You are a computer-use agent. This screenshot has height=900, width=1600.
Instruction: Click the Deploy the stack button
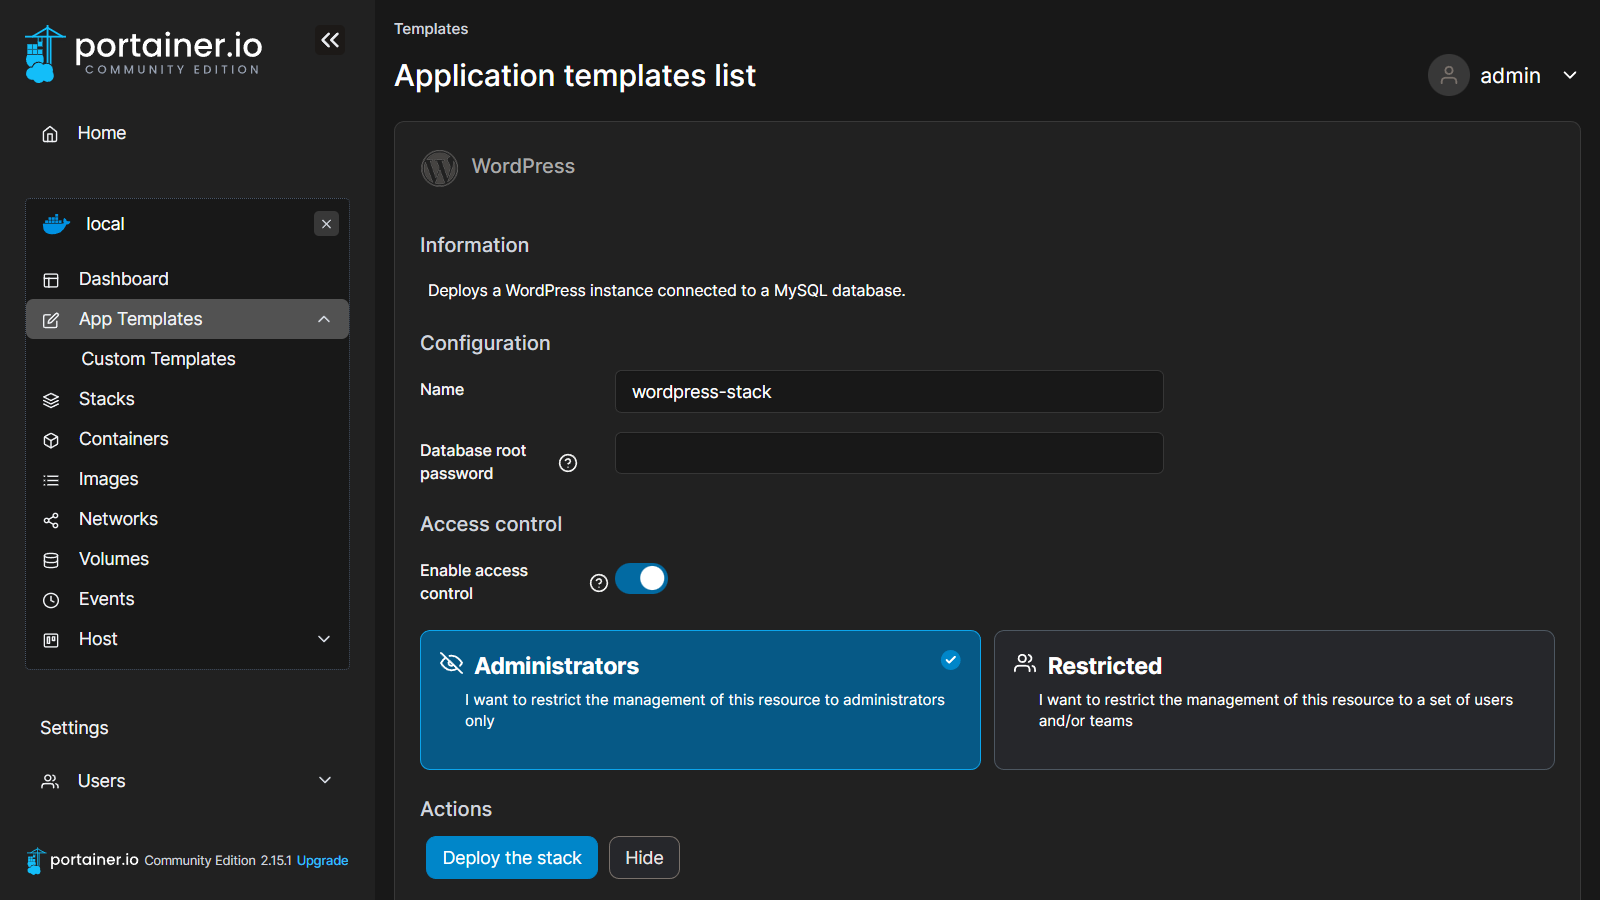pyautogui.click(x=511, y=858)
